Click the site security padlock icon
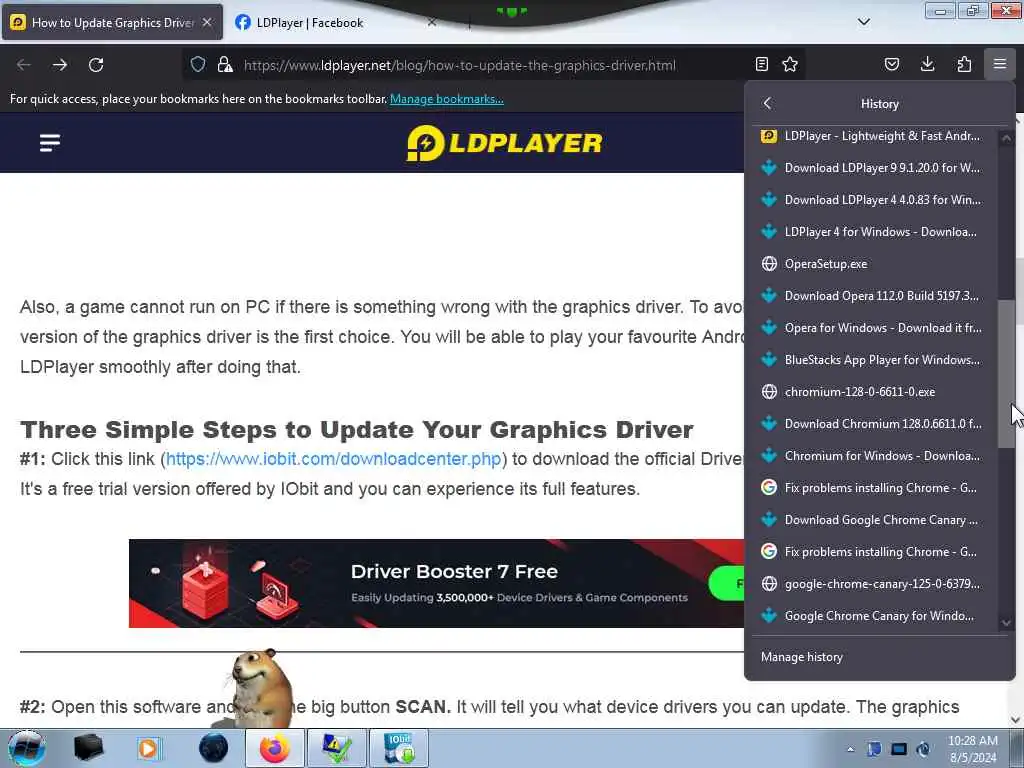 225,64
